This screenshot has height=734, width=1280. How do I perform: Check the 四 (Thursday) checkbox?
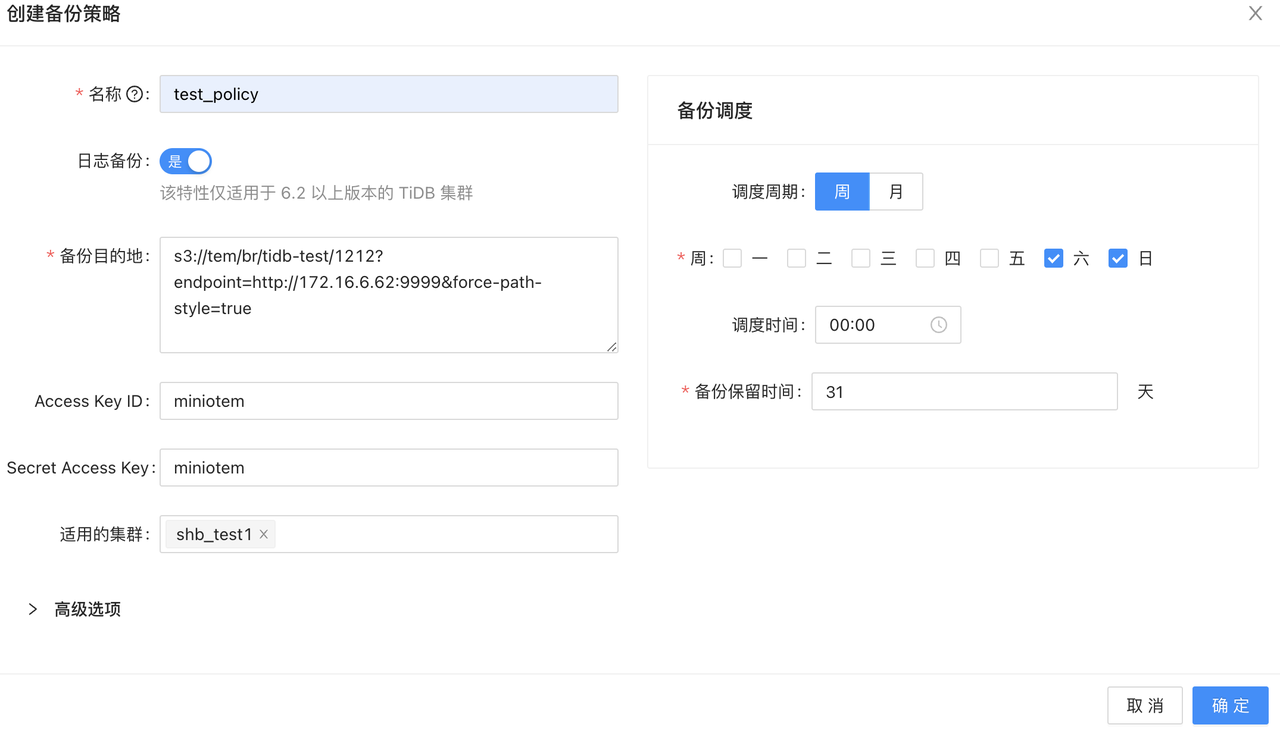click(925, 258)
